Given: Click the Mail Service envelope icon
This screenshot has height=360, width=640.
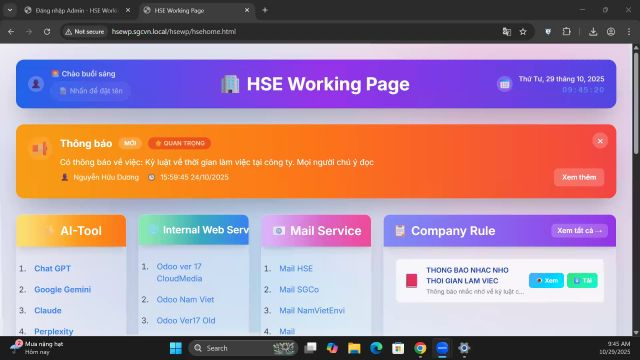Looking at the screenshot, I should point(279,231).
